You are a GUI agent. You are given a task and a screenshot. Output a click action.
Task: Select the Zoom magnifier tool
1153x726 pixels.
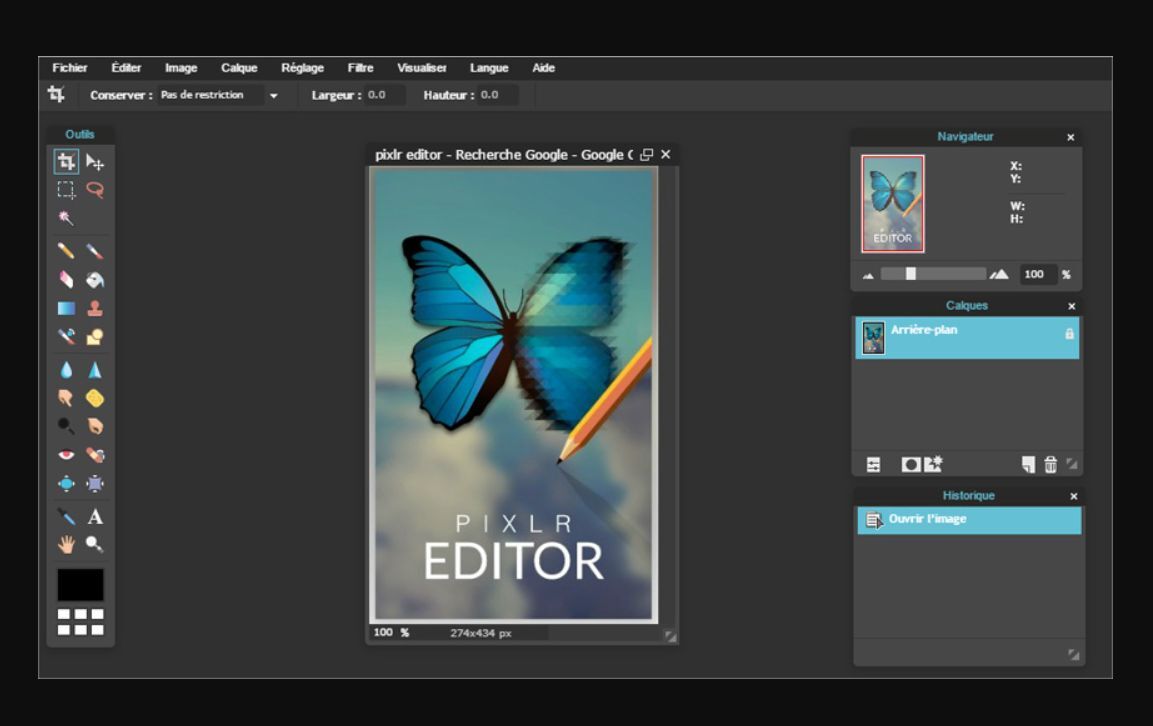tap(95, 544)
